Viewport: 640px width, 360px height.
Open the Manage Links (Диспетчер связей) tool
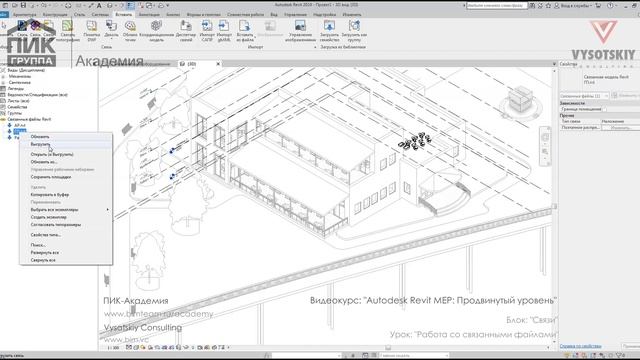click(186, 31)
